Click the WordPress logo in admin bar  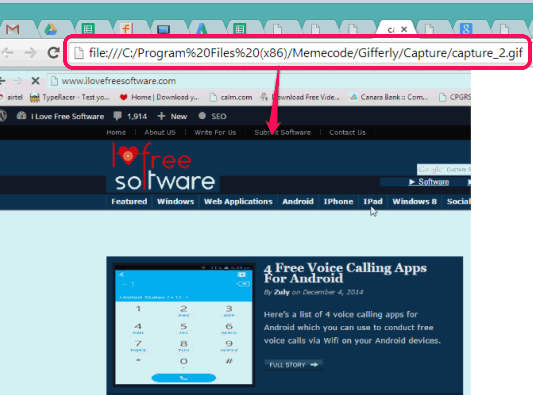3,116
